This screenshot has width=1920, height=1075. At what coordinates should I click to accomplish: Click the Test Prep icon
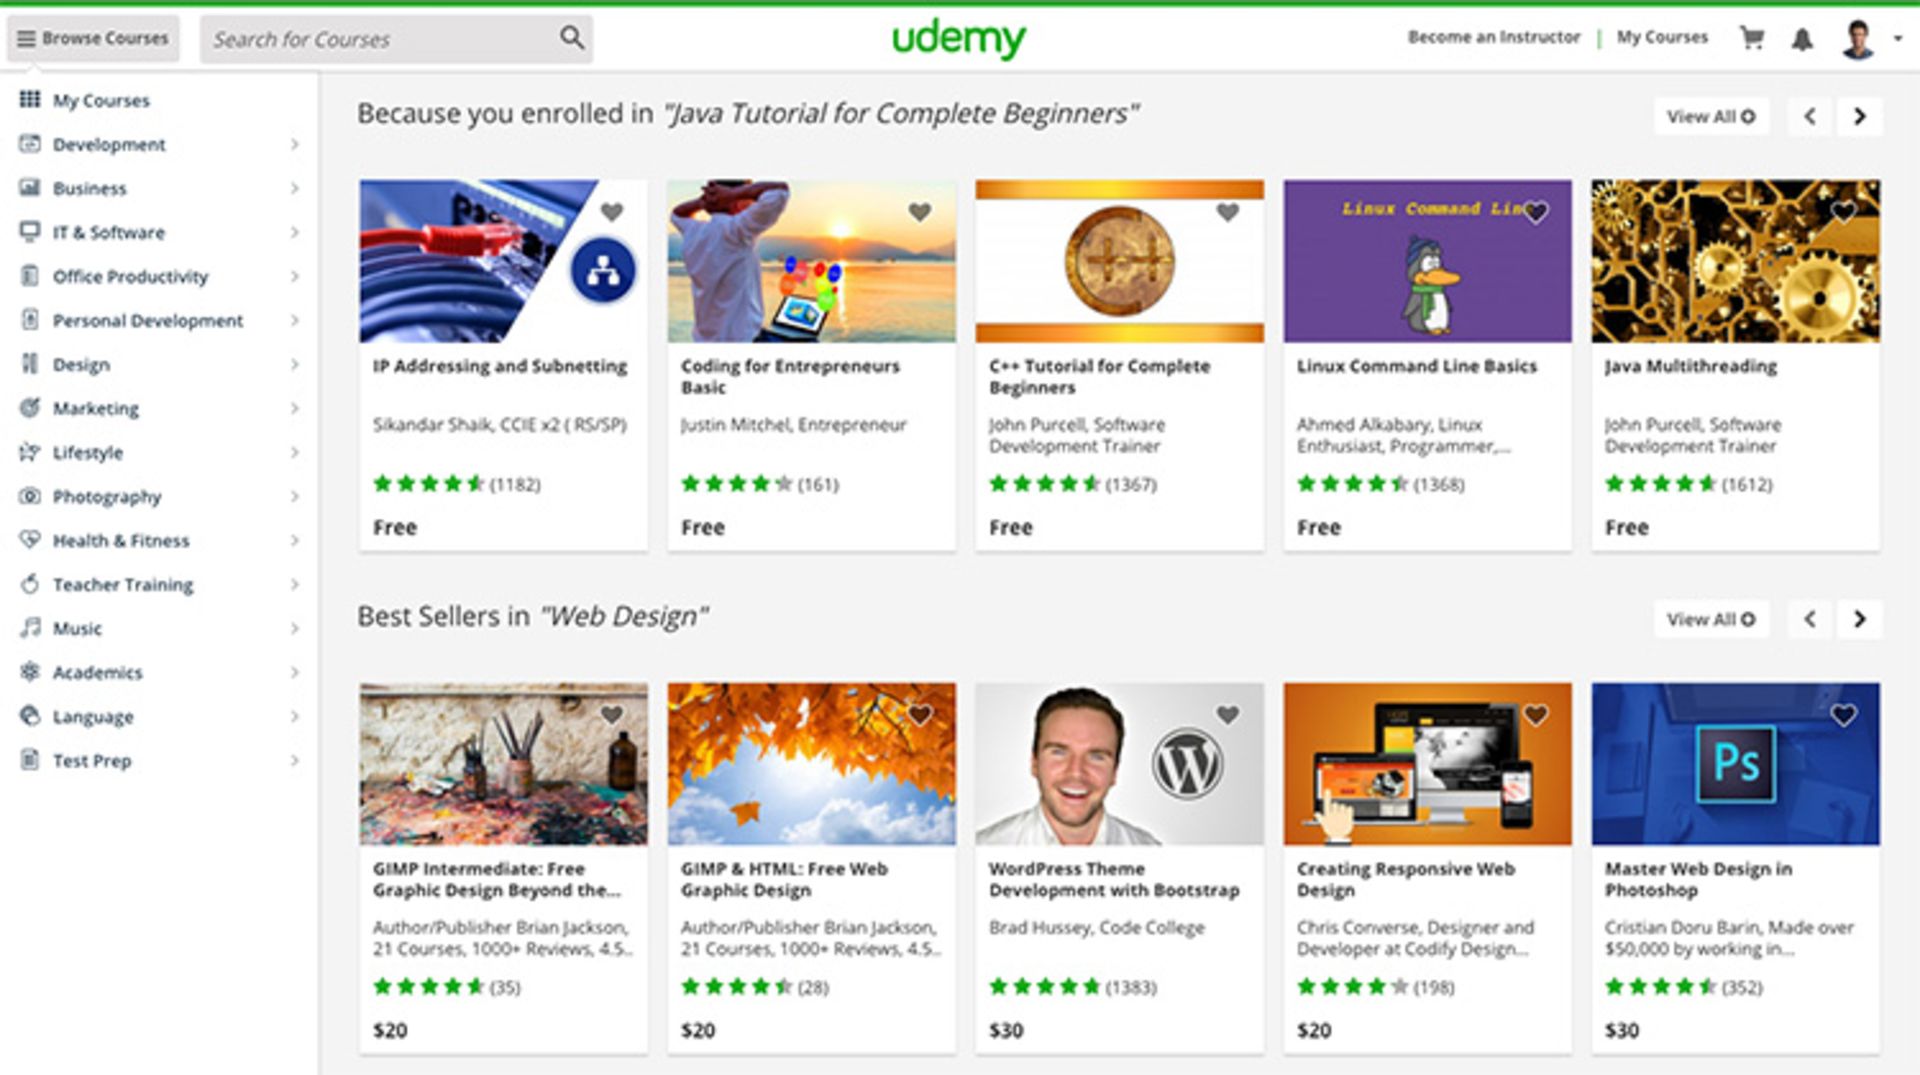30,759
